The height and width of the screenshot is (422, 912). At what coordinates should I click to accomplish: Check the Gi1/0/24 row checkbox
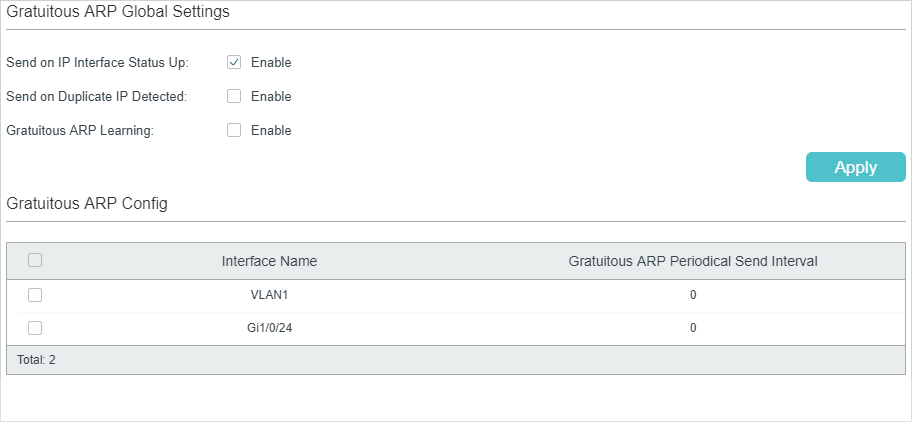tap(35, 328)
